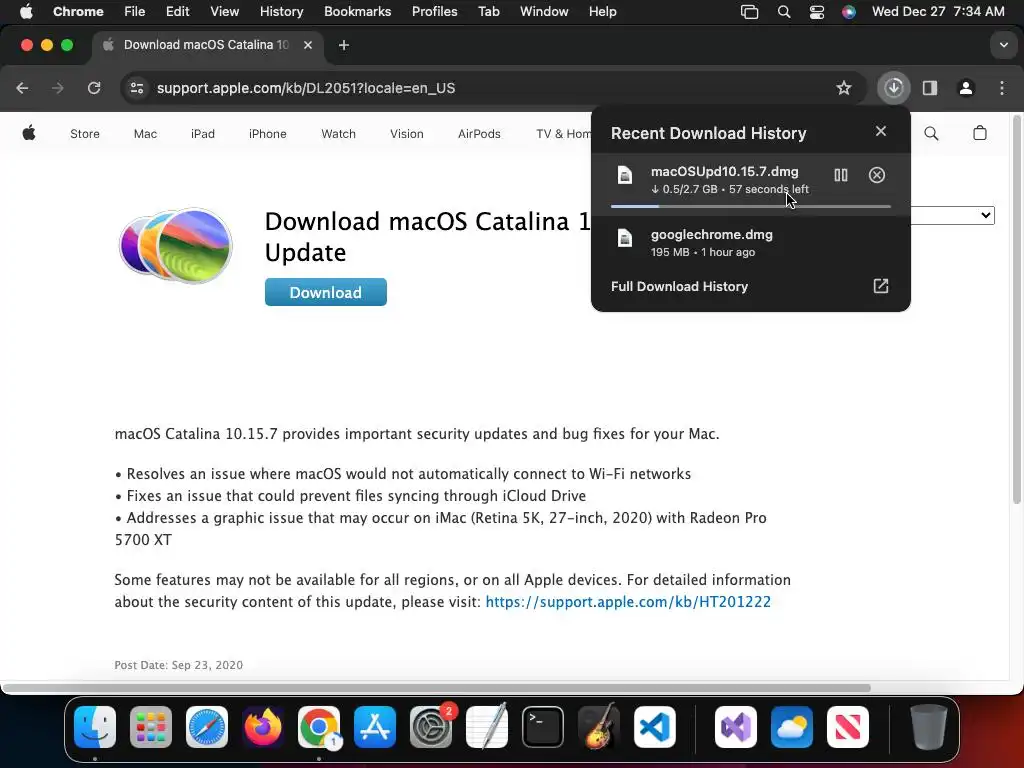Open the View menu
1024x768 pixels.
tap(224, 12)
